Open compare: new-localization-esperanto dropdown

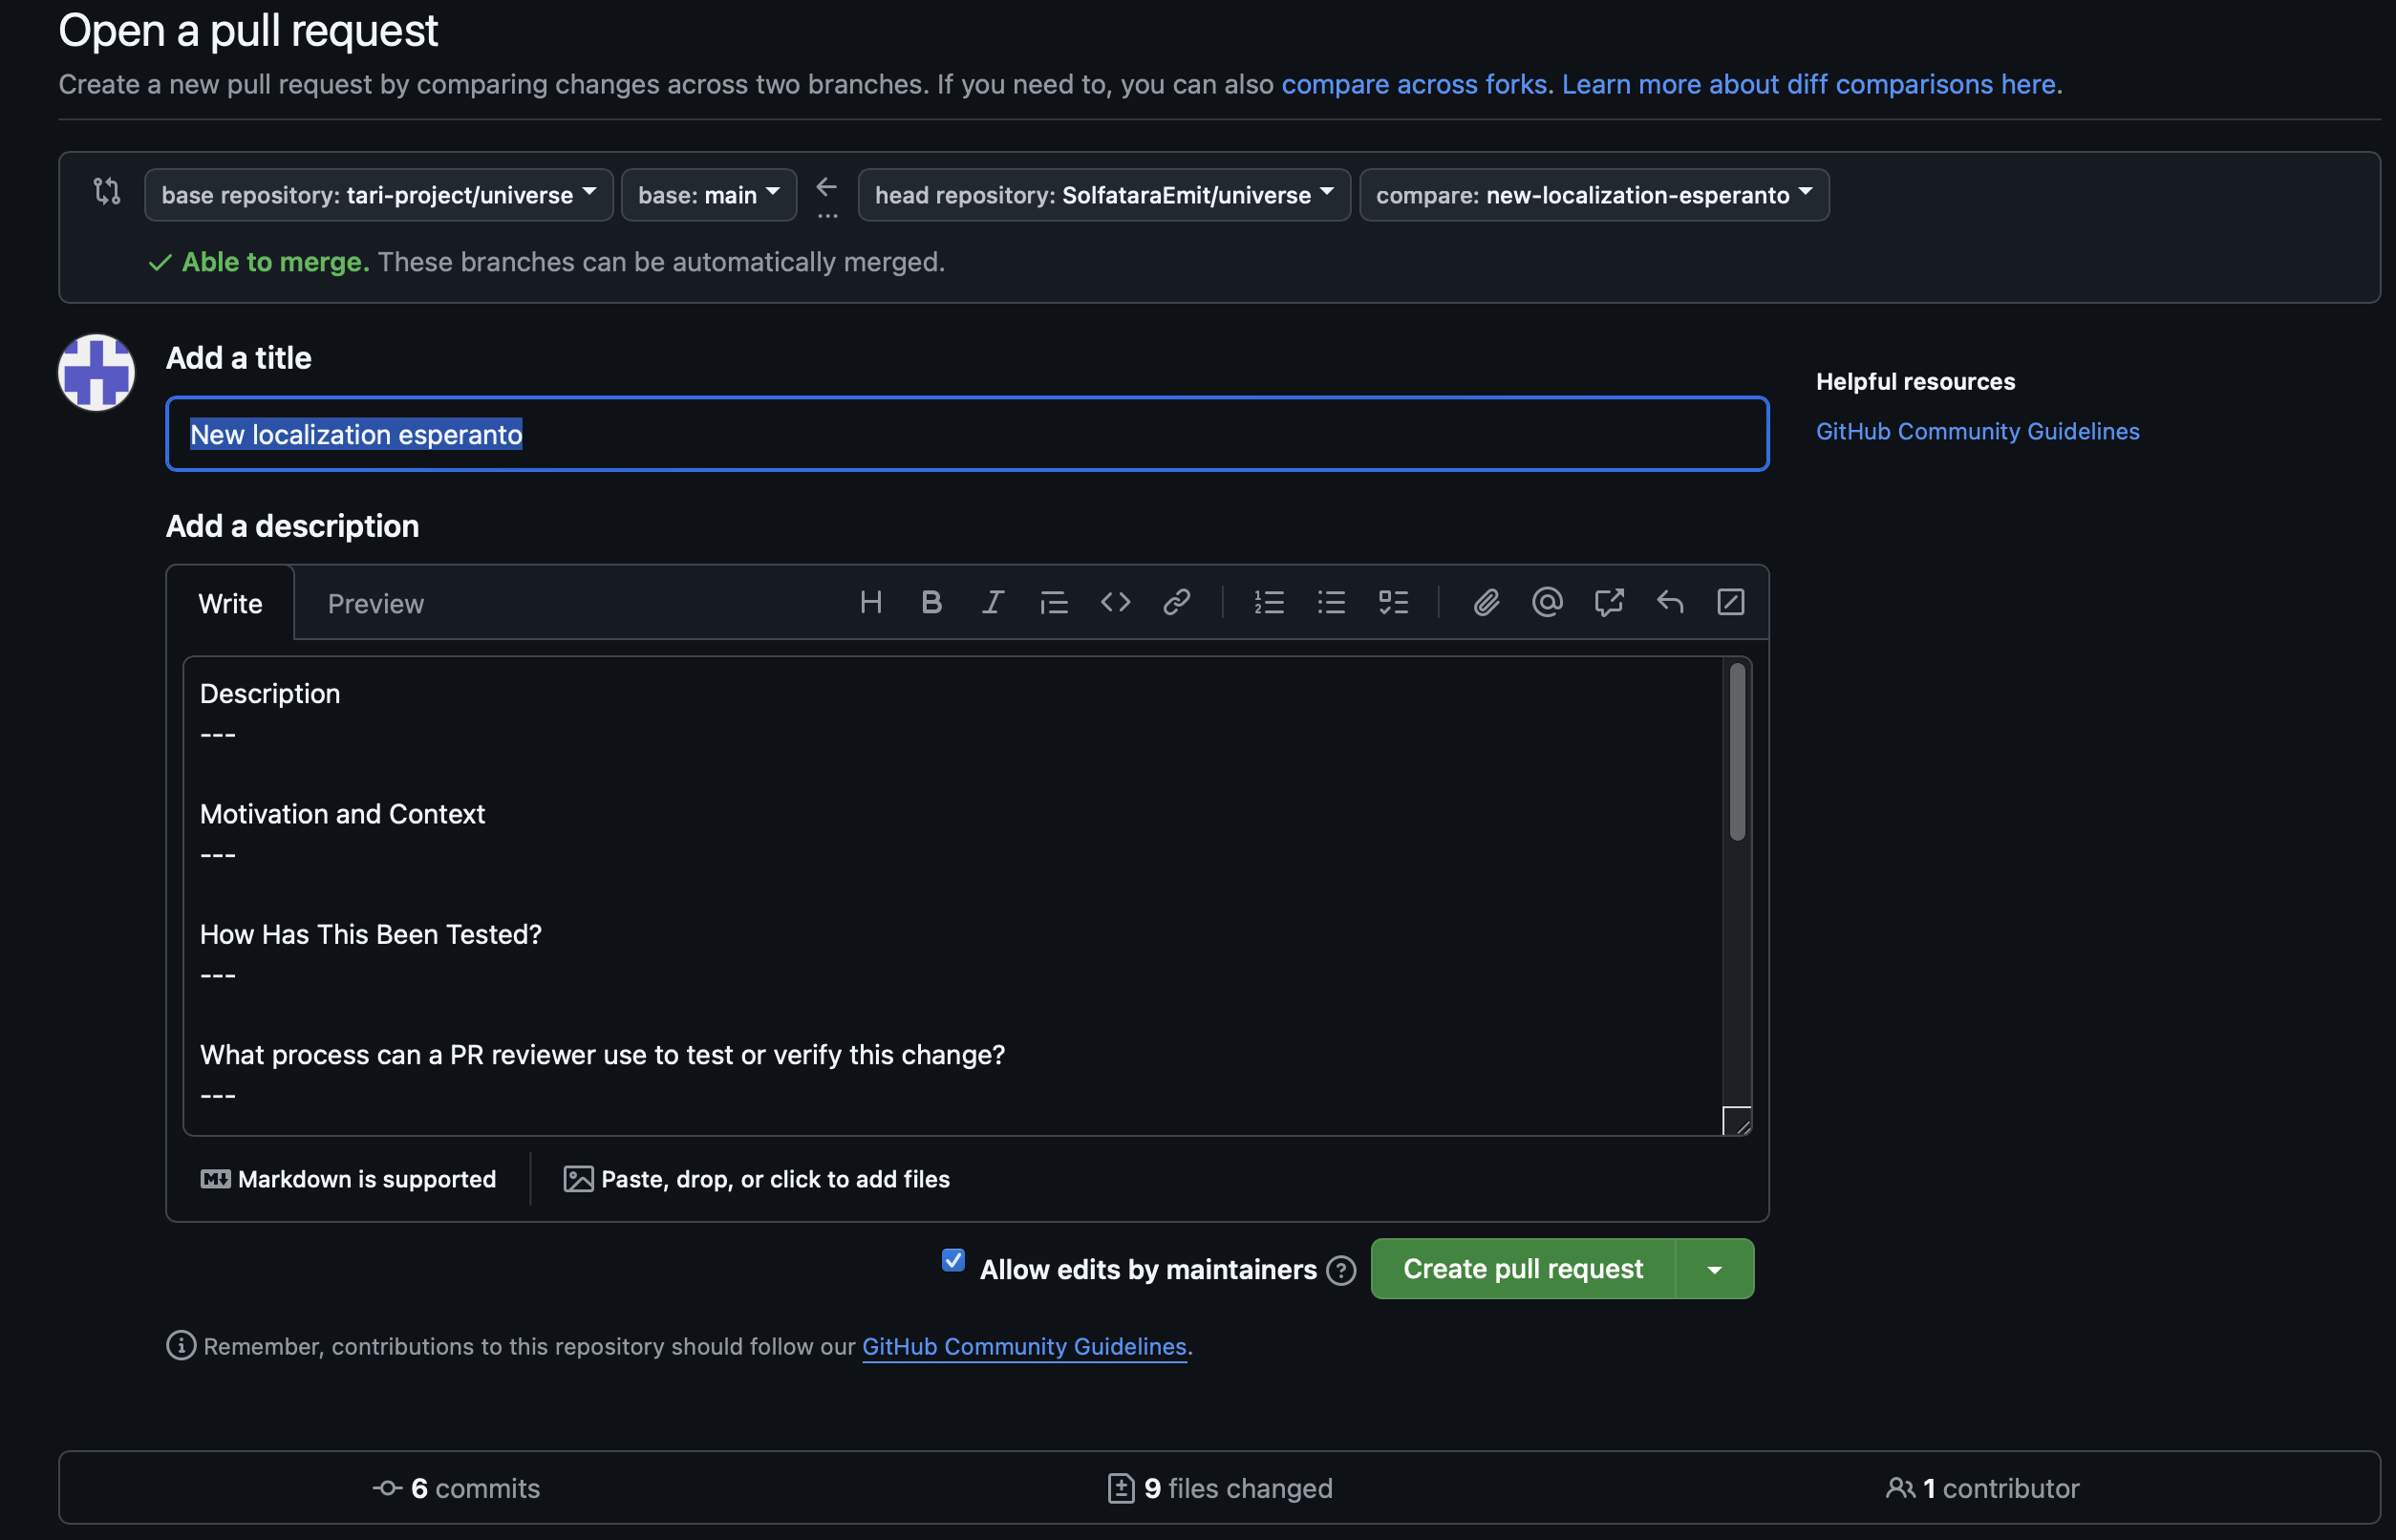(1594, 195)
